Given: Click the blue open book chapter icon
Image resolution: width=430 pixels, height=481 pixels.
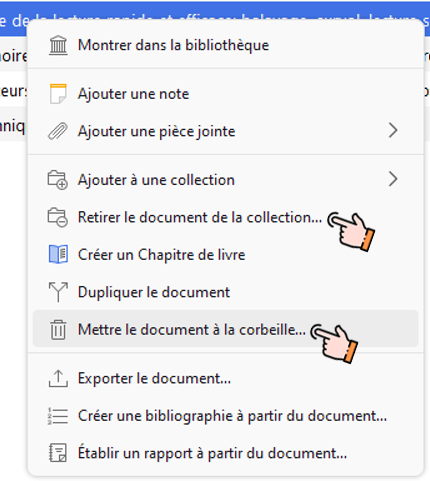Looking at the screenshot, I should click(58, 255).
